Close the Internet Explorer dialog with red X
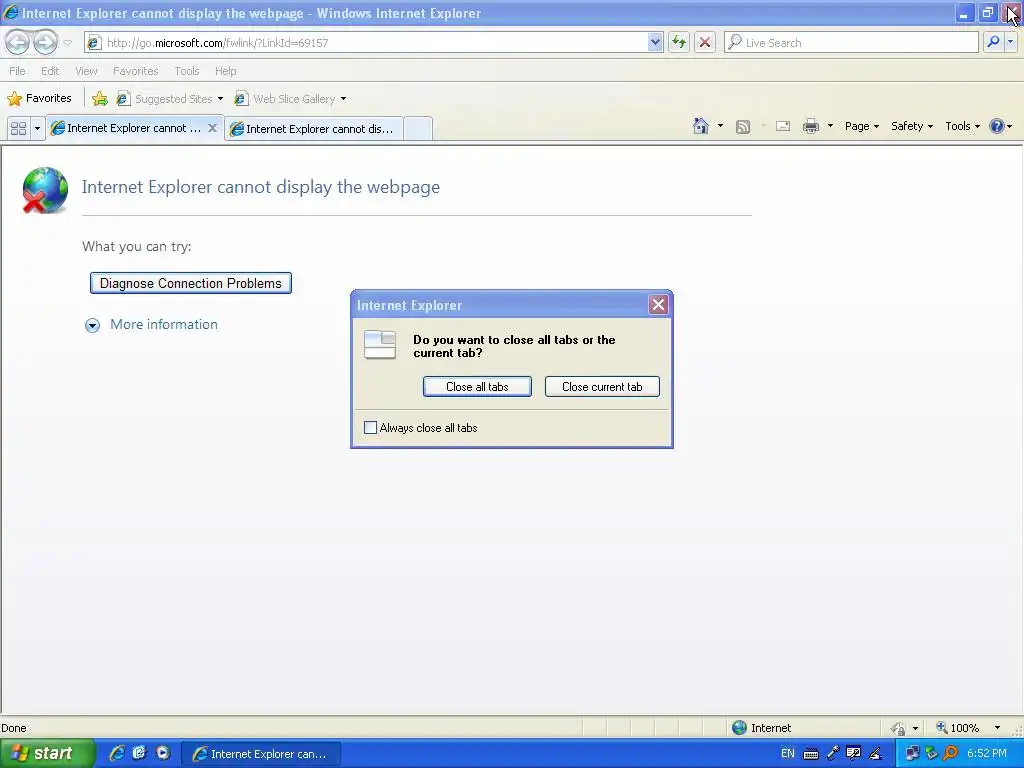The height and width of the screenshot is (768, 1024). pyautogui.click(x=658, y=304)
